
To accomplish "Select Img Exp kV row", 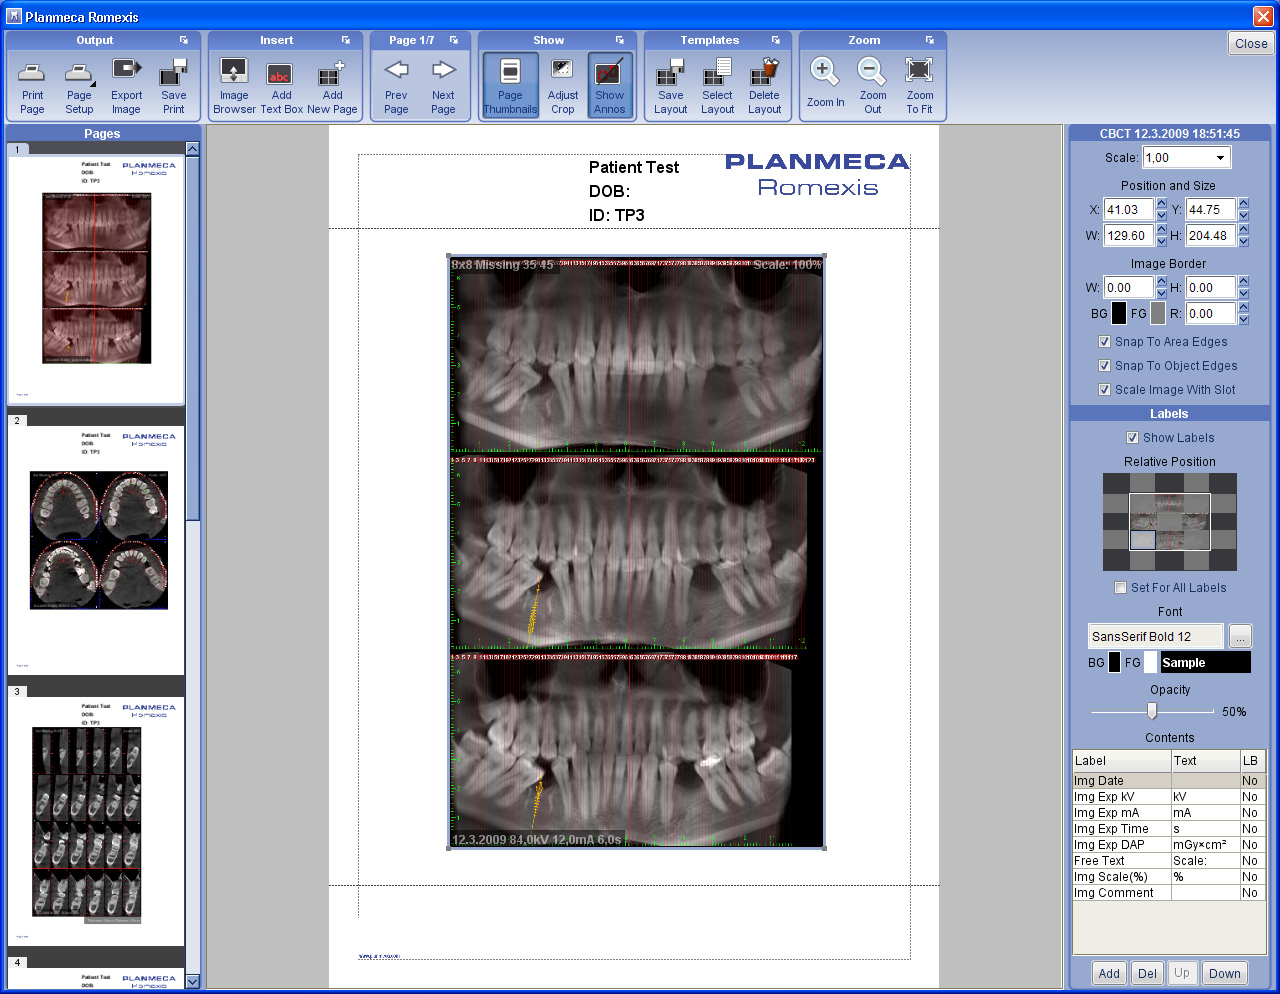I will tap(1169, 797).
